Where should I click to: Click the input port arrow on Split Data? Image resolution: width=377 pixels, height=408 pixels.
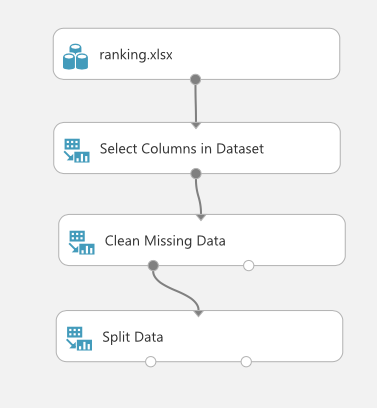click(x=198, y=314)
